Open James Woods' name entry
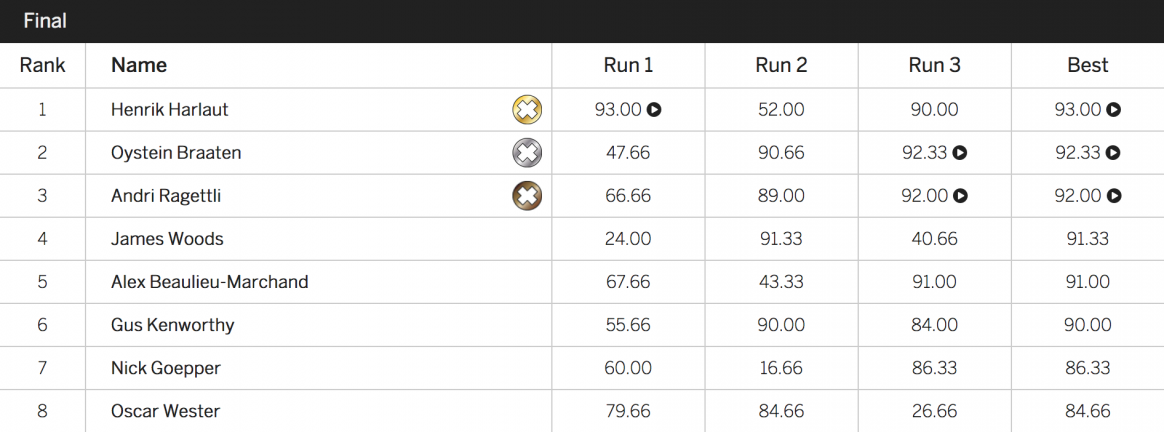The width and height of the screenshot is (1164, 432). click(167, 239)
